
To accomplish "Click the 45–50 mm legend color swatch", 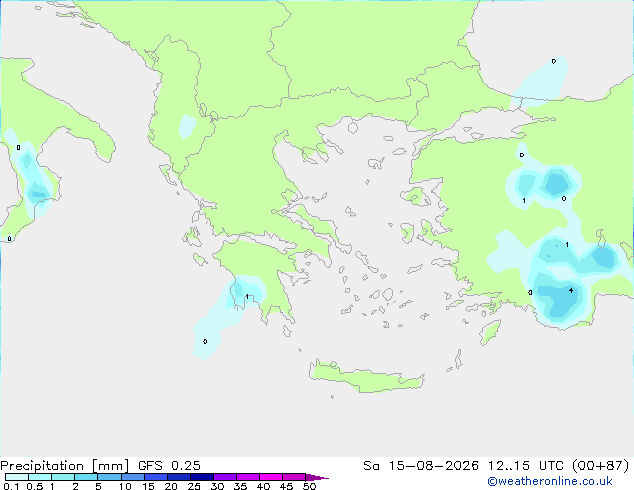I will [x=294, y=477].
